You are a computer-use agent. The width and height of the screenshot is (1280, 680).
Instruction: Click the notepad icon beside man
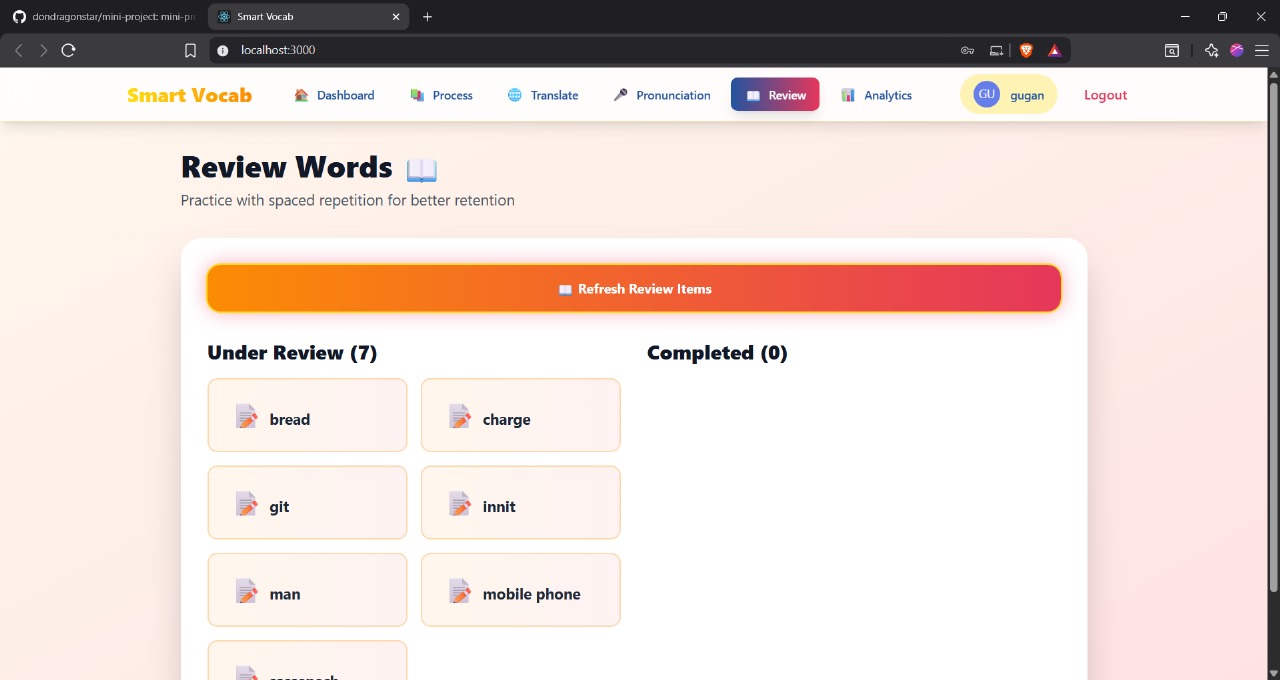[x=246, y=591]
